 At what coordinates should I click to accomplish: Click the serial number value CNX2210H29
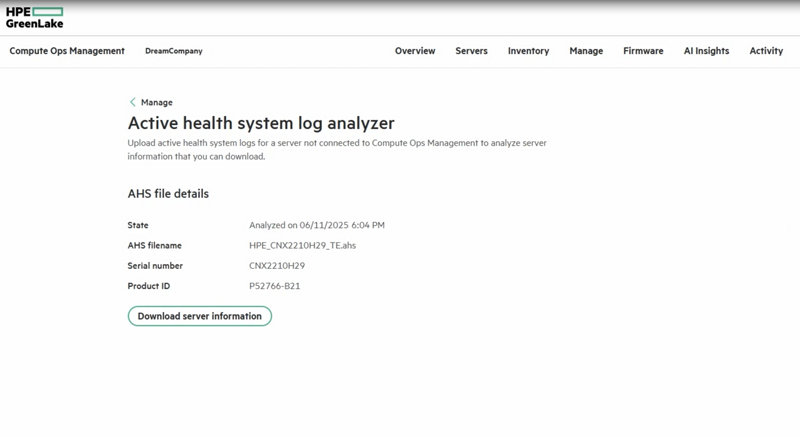[277, 266]
